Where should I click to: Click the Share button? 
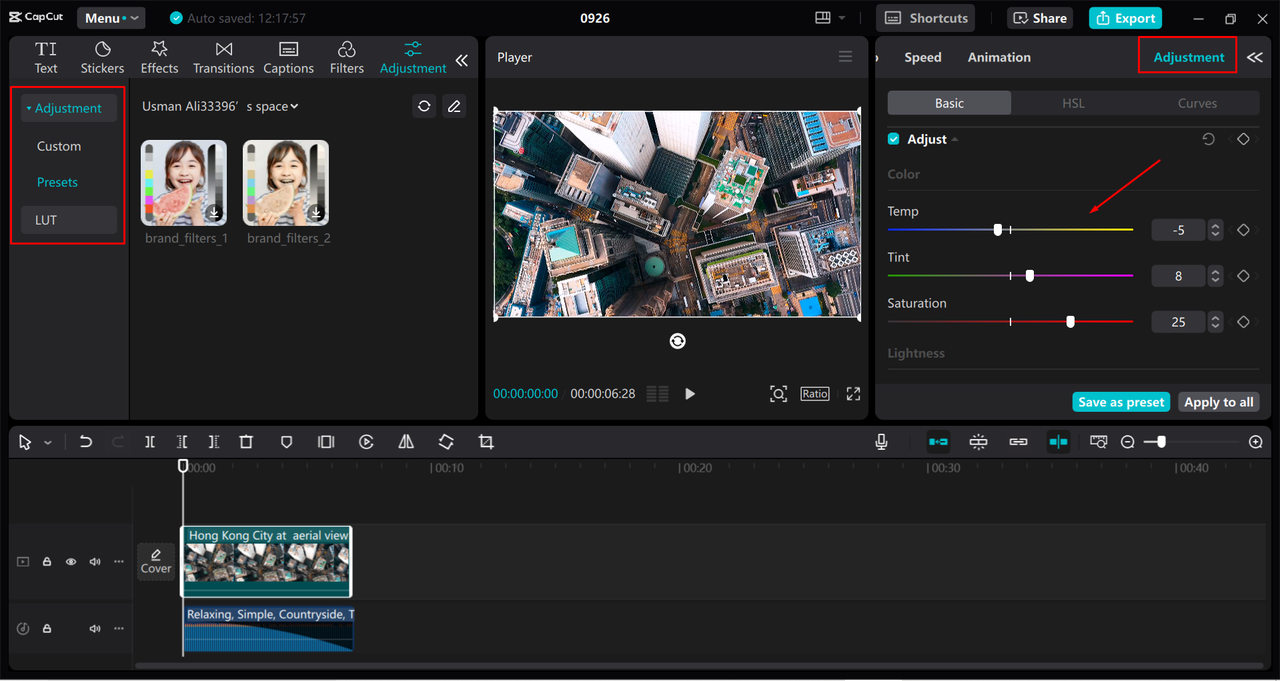click(1041, 18)
